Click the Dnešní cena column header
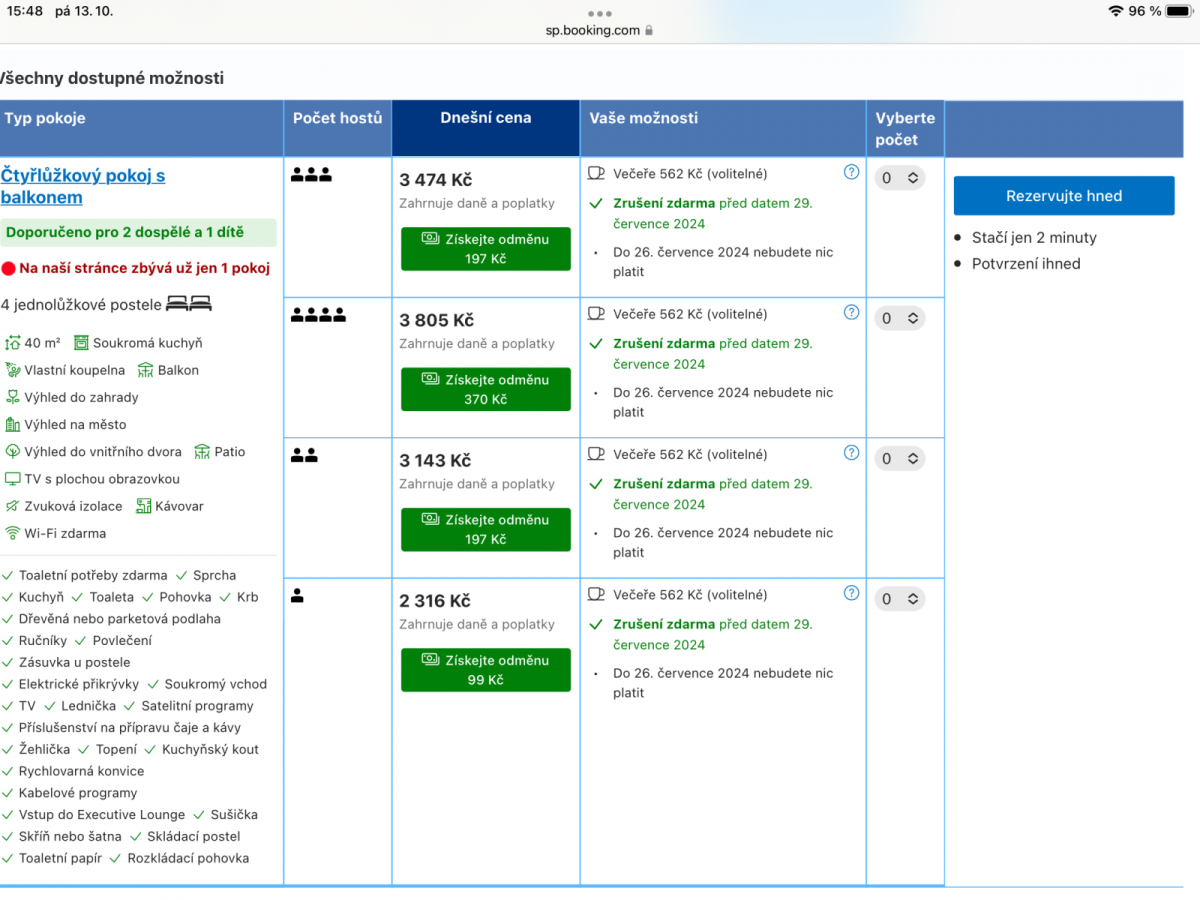This screenshot has height=900, width=1200. tap(485, 118)
